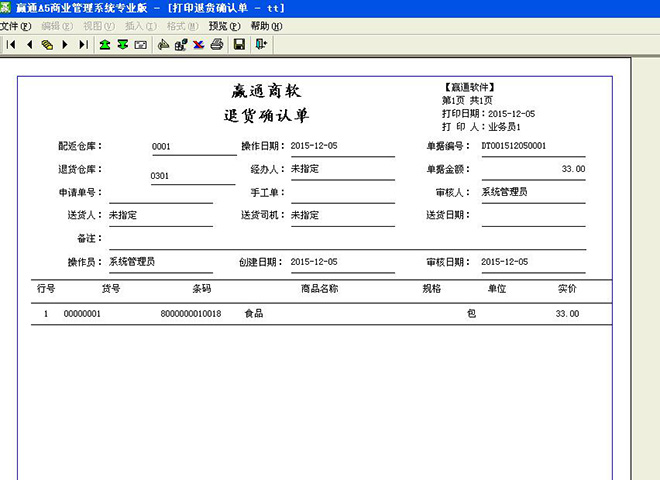Exit preview using the door icon
This screenshot has width=660, height=480.
tap(261, 45)
